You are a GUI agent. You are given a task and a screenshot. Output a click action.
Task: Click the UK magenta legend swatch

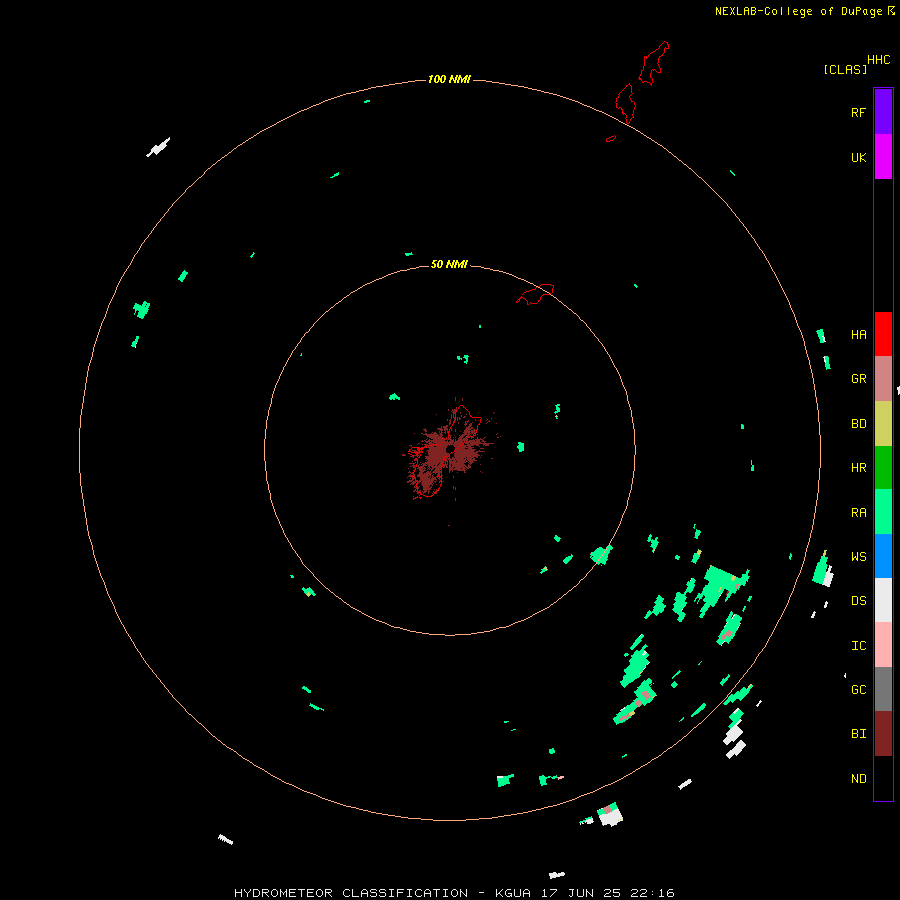tap(883, 157)
